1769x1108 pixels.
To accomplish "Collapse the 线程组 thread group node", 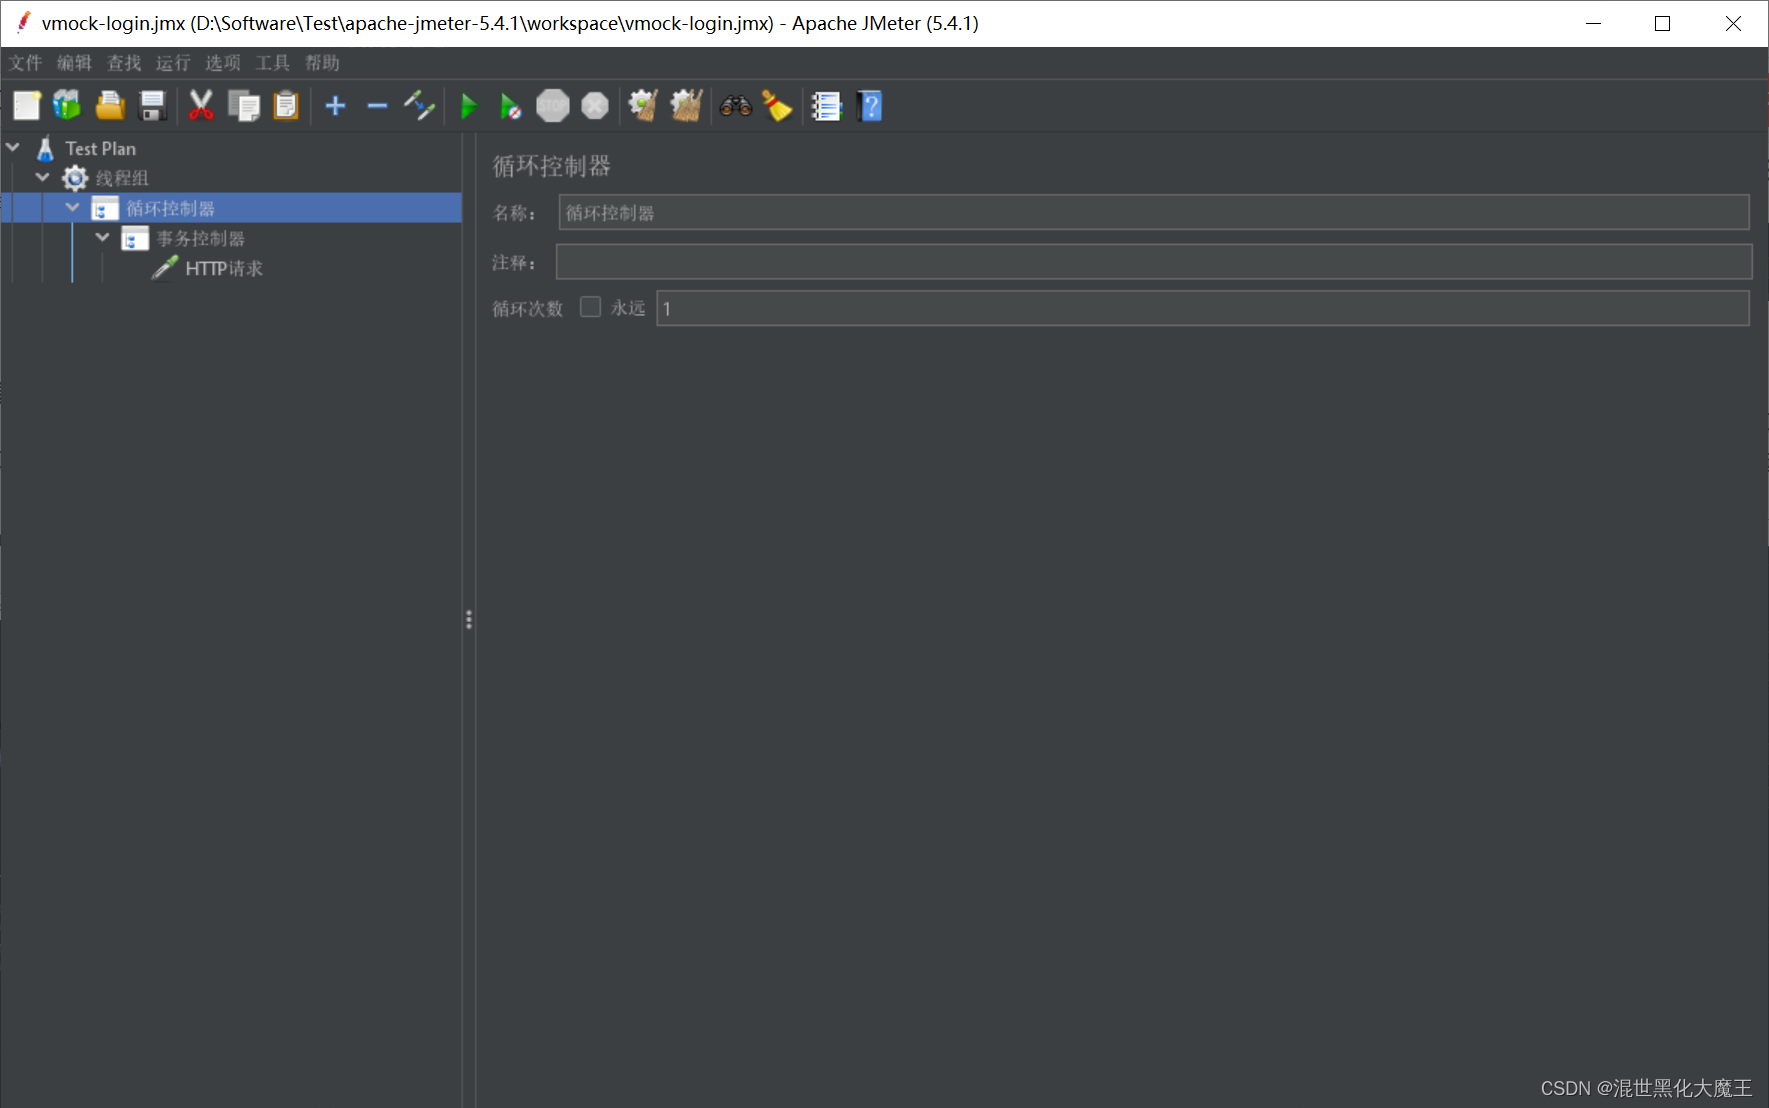I will pyautogui.click(x=42, y=177).
